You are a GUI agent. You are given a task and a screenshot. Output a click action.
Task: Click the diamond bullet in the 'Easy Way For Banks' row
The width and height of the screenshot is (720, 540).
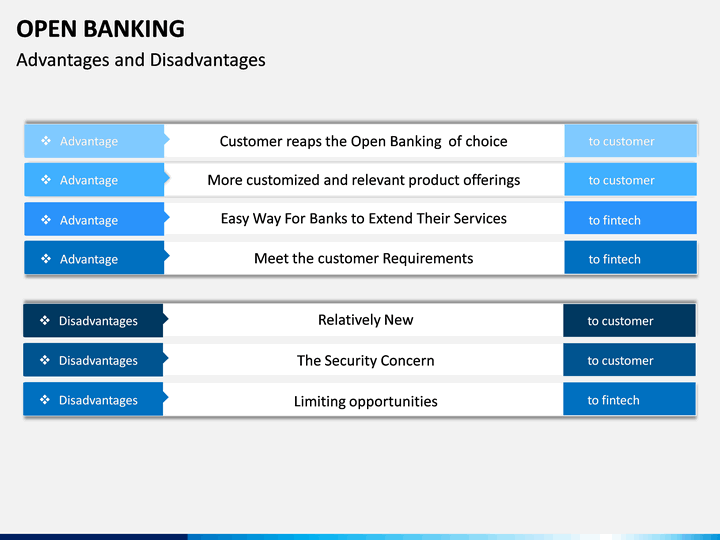coord(46,219)
